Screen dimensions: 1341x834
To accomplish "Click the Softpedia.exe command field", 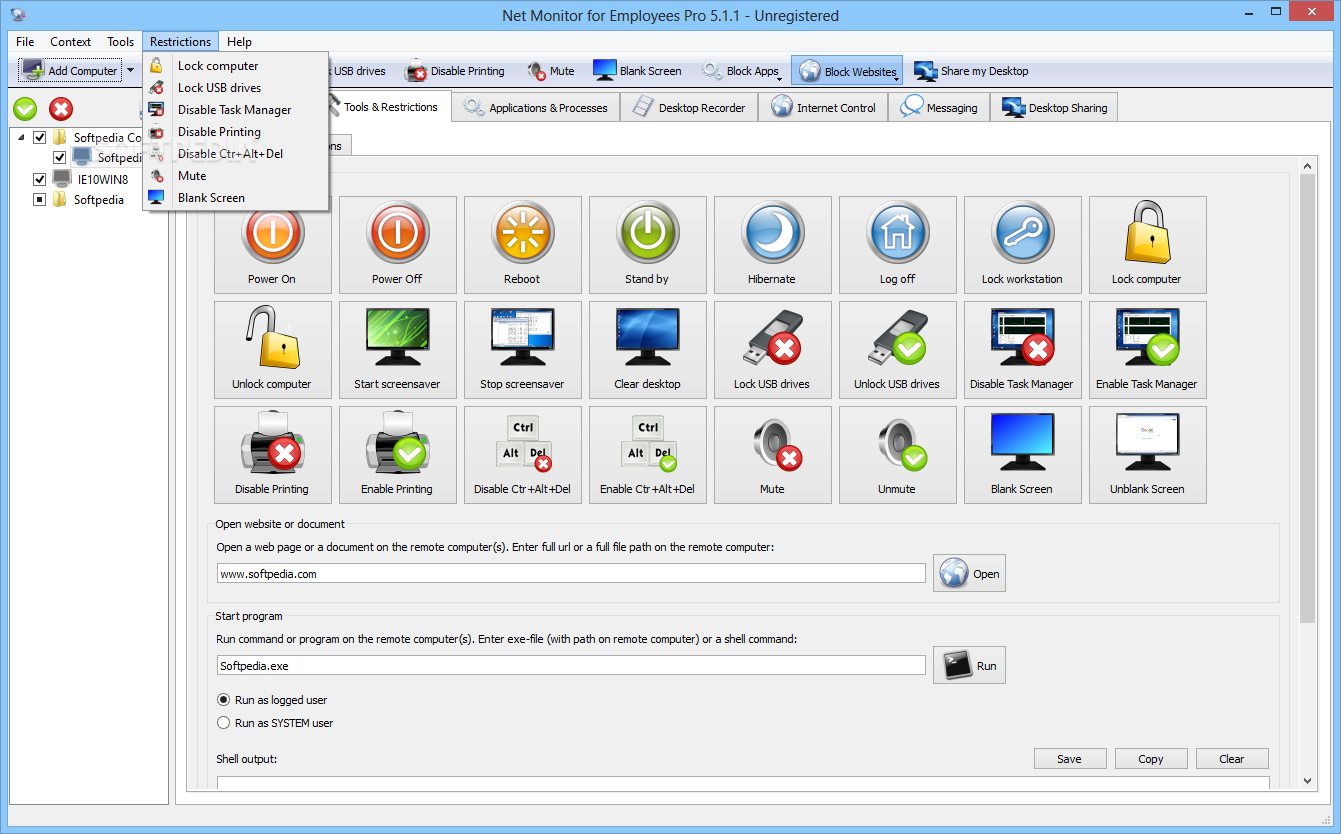I will tap(571, 665).
